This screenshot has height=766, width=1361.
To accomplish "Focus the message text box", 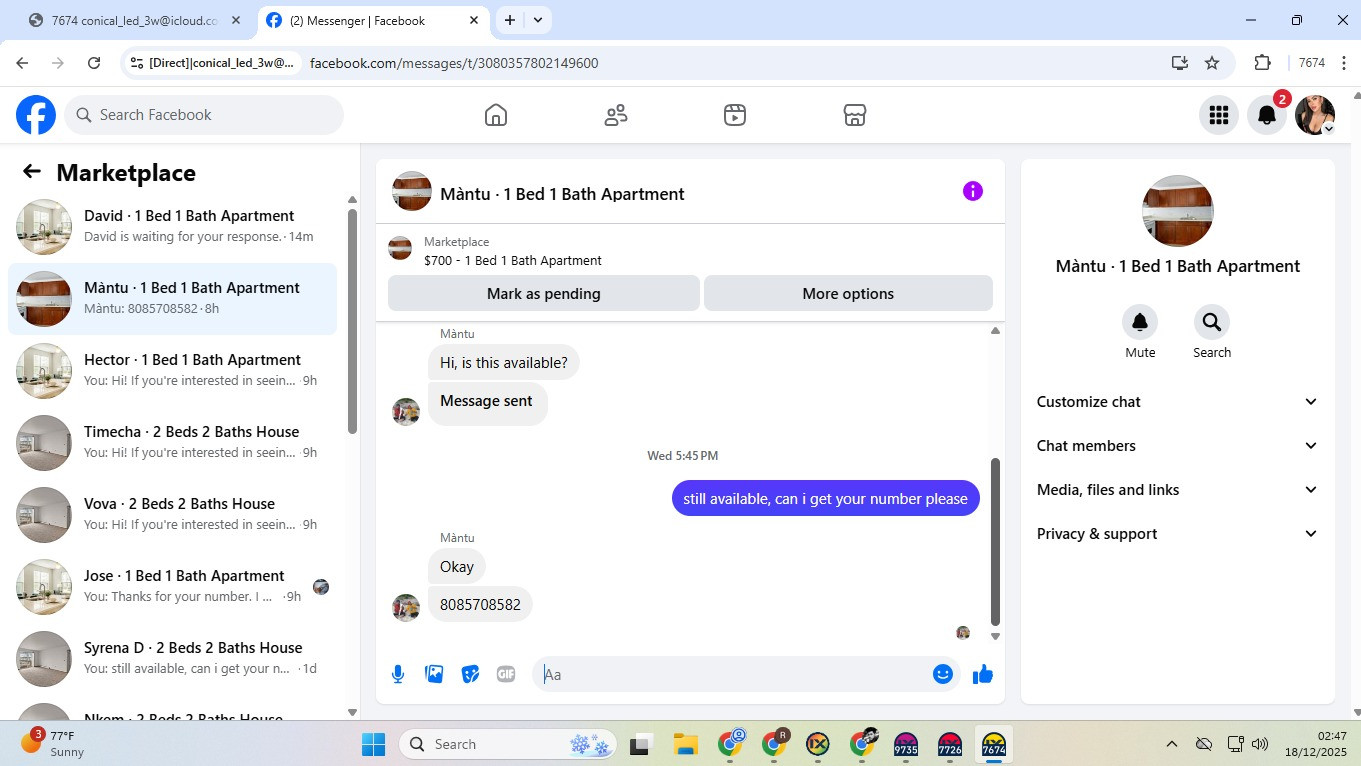I will [737, 674].
